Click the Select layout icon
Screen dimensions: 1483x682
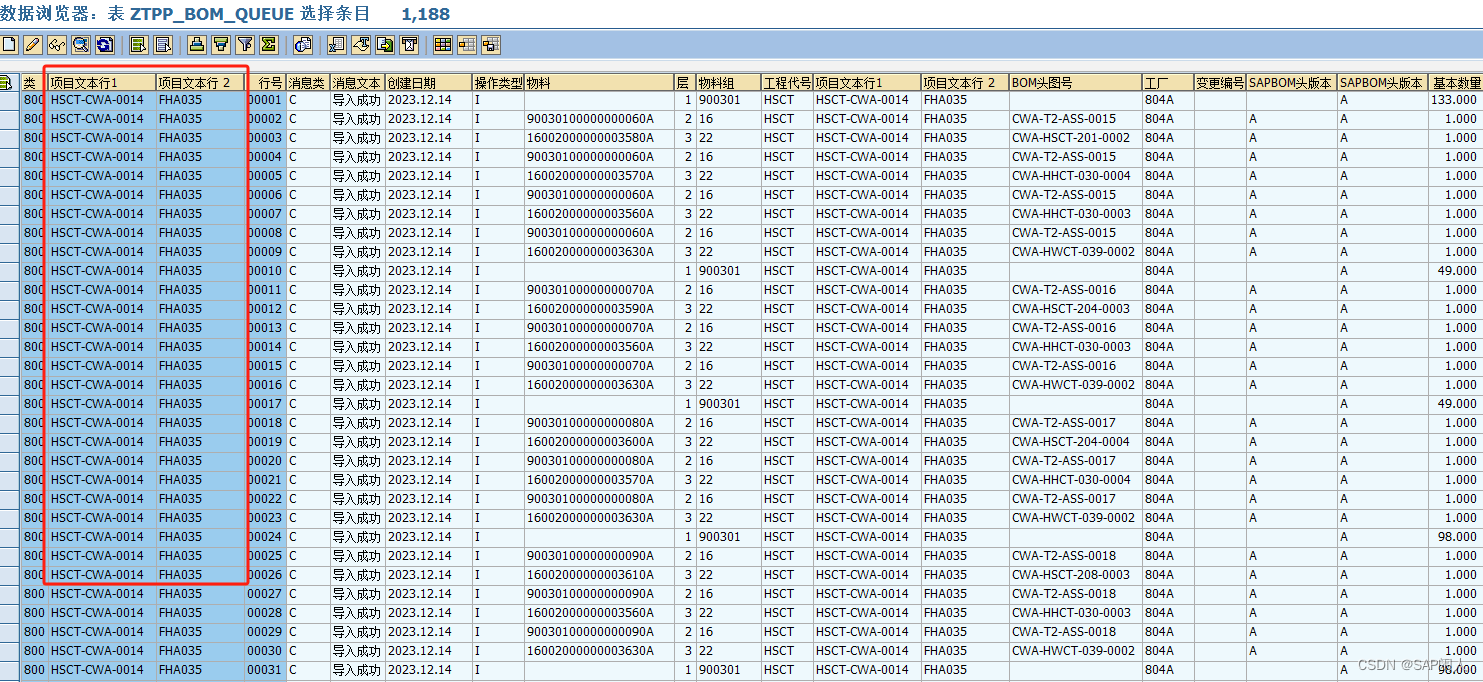pyautogui.click(x=467, y=45)
